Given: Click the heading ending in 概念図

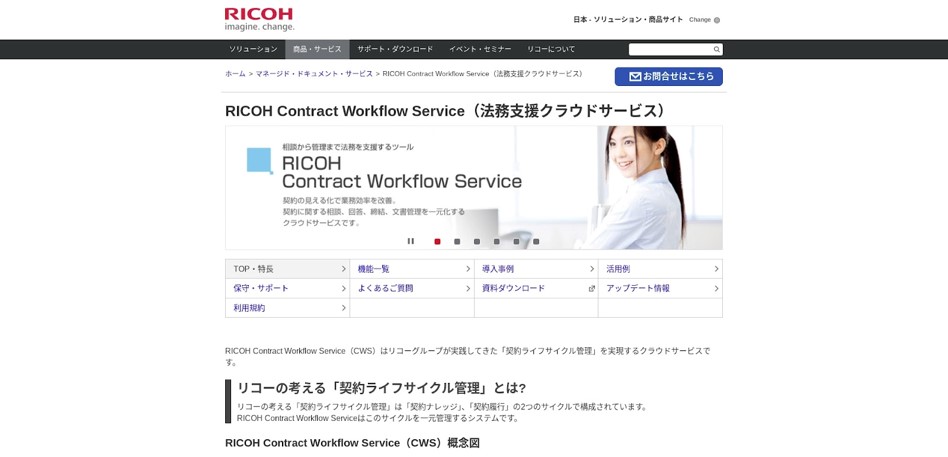Looking at the screenshot, I should pos(352,443).
